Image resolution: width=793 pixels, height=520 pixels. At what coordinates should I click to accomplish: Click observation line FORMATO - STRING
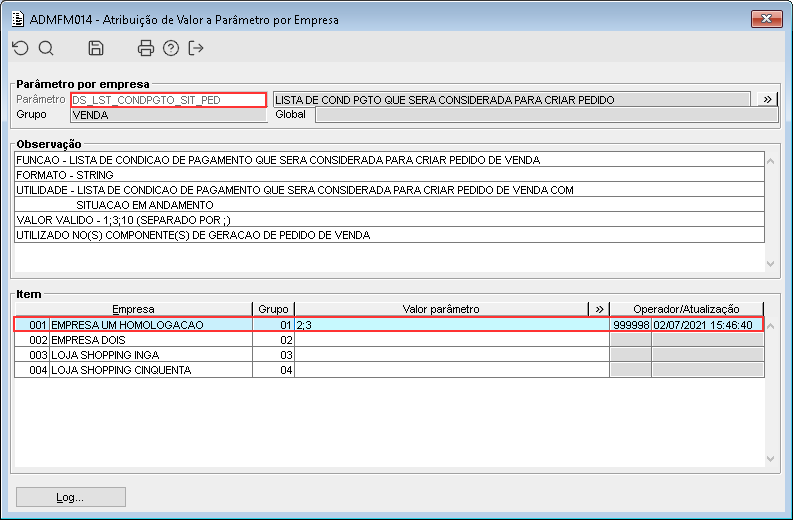389,175
